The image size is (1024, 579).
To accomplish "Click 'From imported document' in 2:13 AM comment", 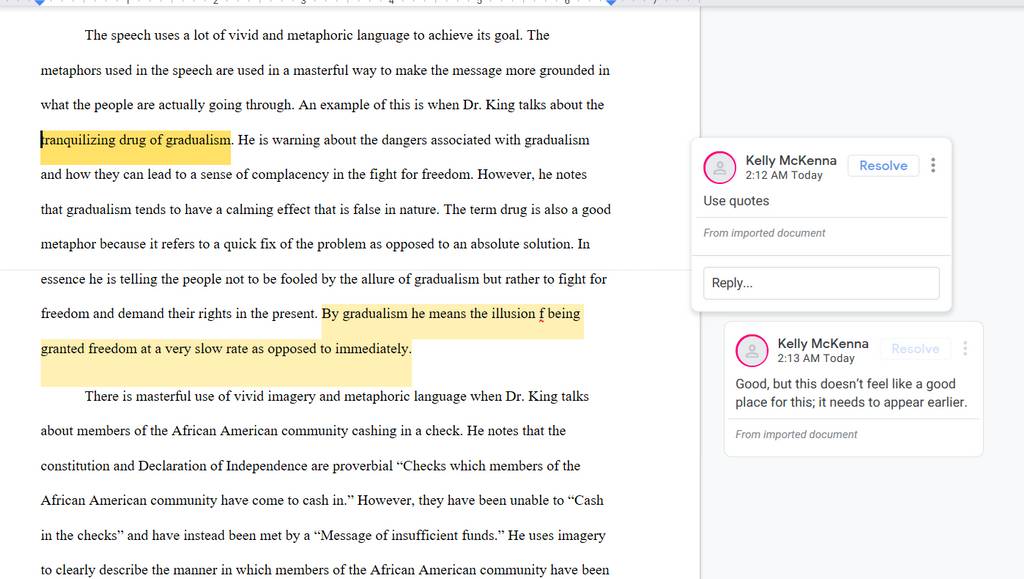I will (x=796, y=435).
